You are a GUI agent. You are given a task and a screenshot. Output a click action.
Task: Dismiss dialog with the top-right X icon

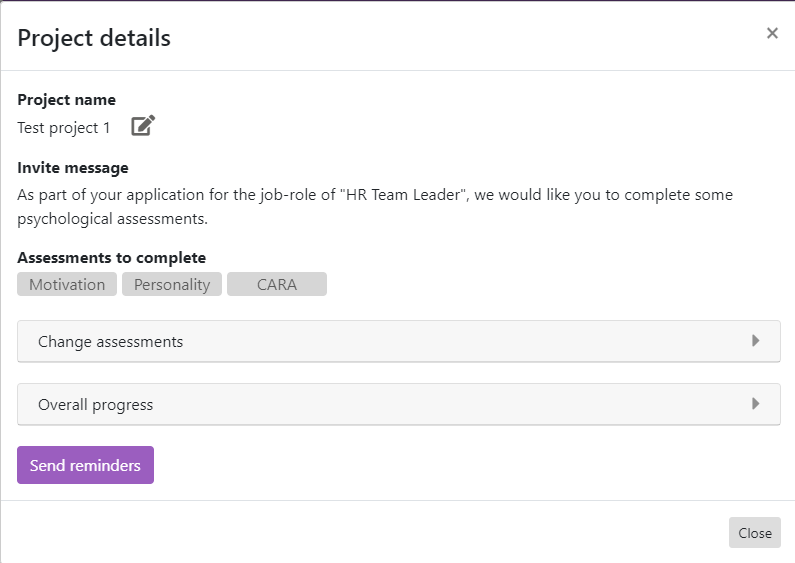[772, 33]
